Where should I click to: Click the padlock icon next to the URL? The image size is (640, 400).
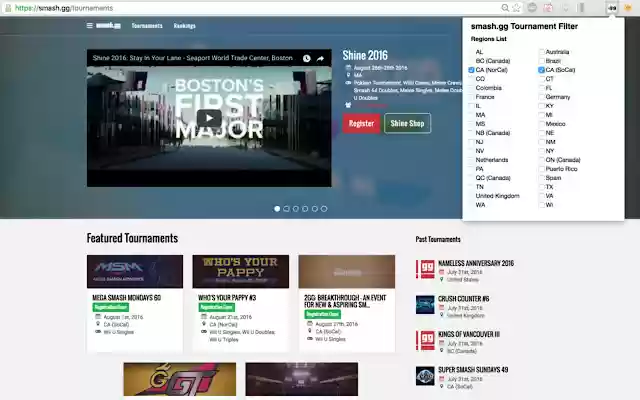[8, 8]
